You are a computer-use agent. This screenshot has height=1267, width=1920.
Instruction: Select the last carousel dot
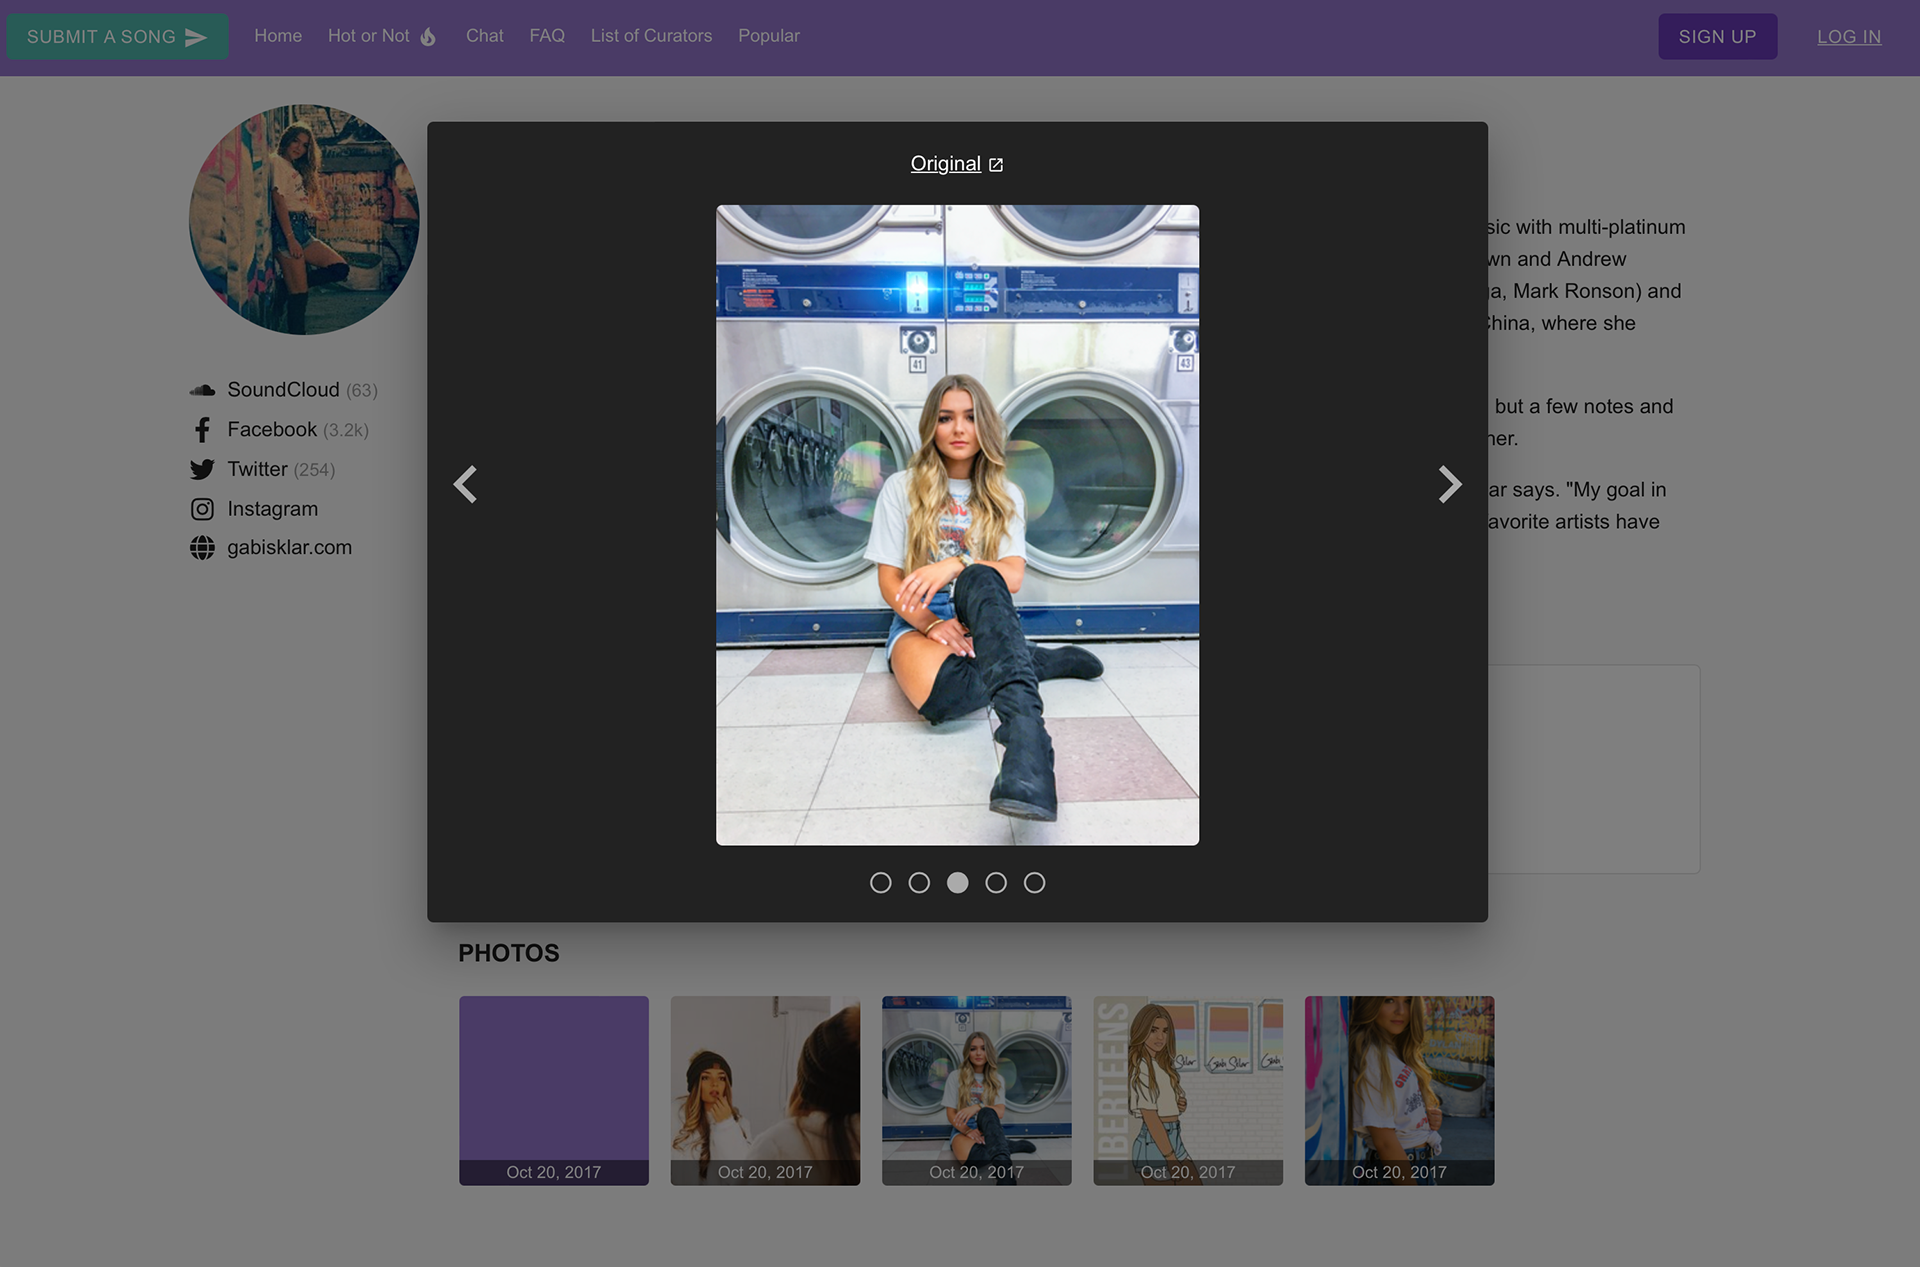click(x=1034, y=882)
